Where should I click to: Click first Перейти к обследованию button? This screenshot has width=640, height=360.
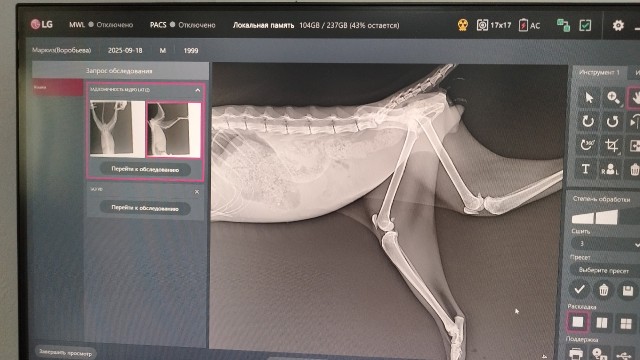tap(145, 169)
